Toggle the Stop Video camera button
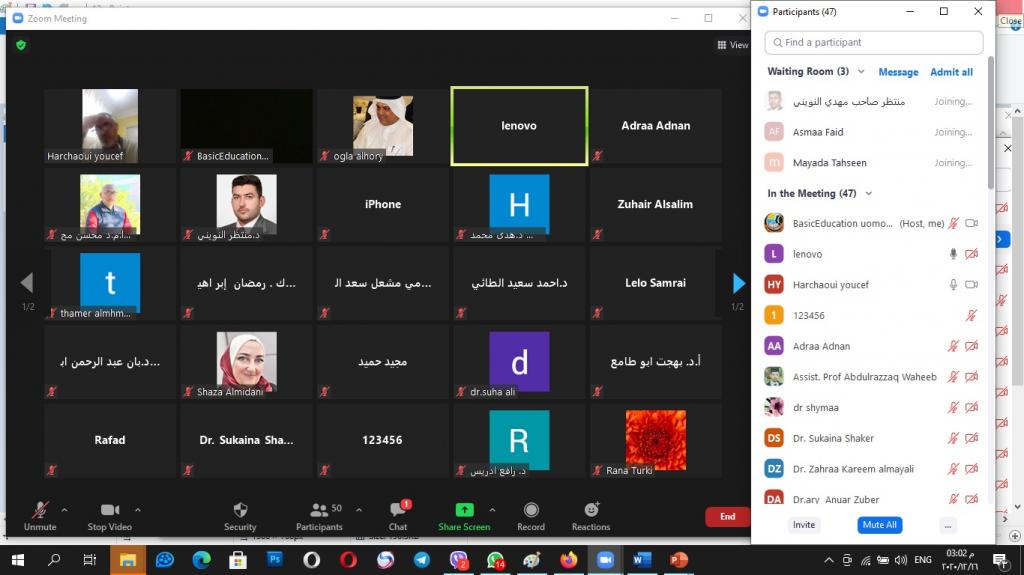Viewport: 1024px width, 575px height. click(110, 510)
